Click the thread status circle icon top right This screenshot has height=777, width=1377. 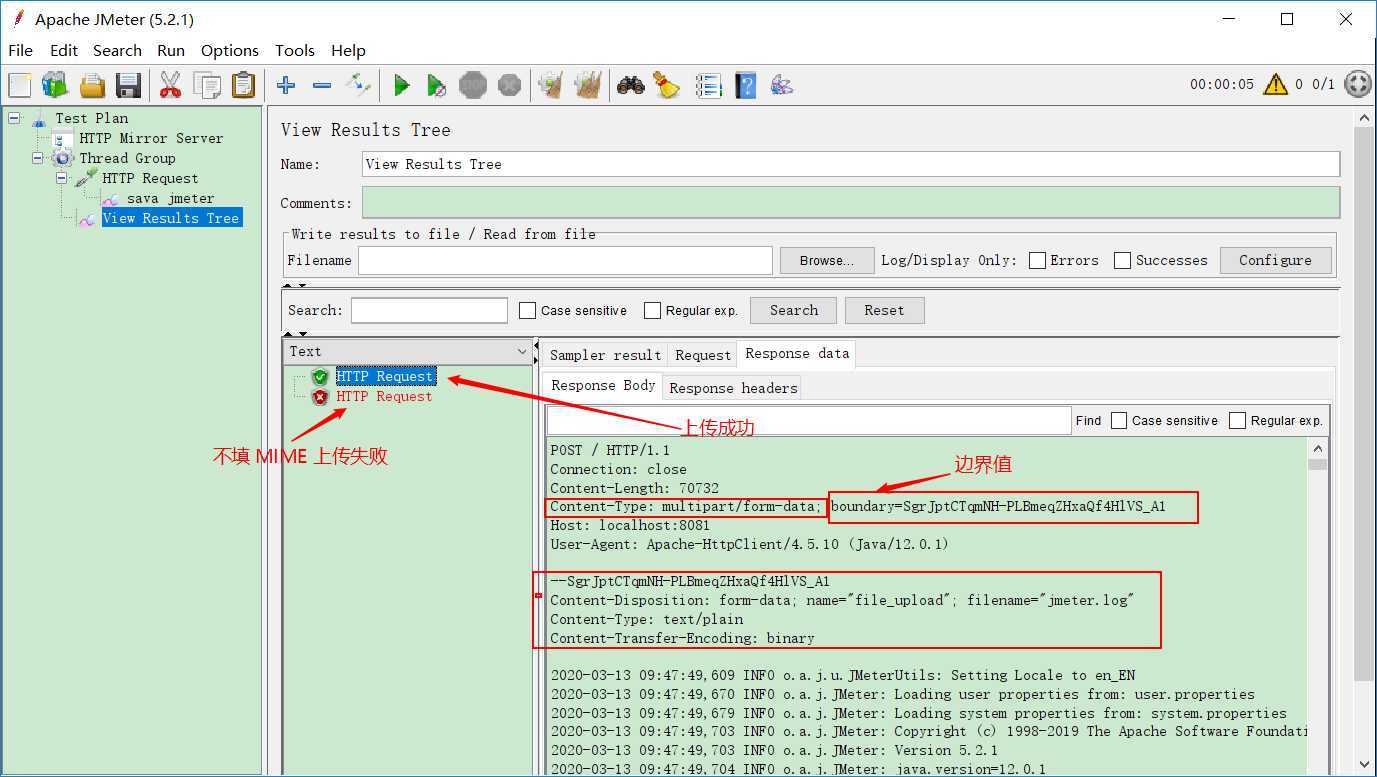click(x=1358, y=84)
